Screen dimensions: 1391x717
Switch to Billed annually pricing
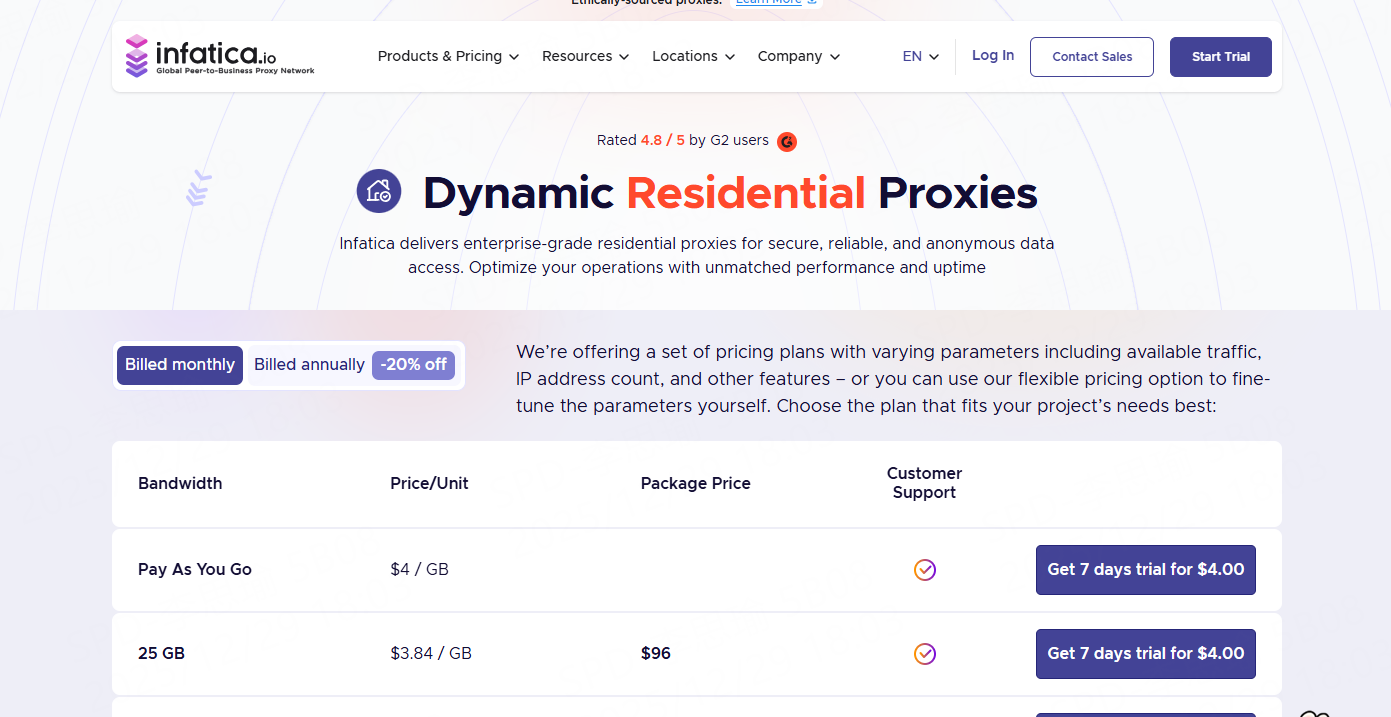(309, 365)
